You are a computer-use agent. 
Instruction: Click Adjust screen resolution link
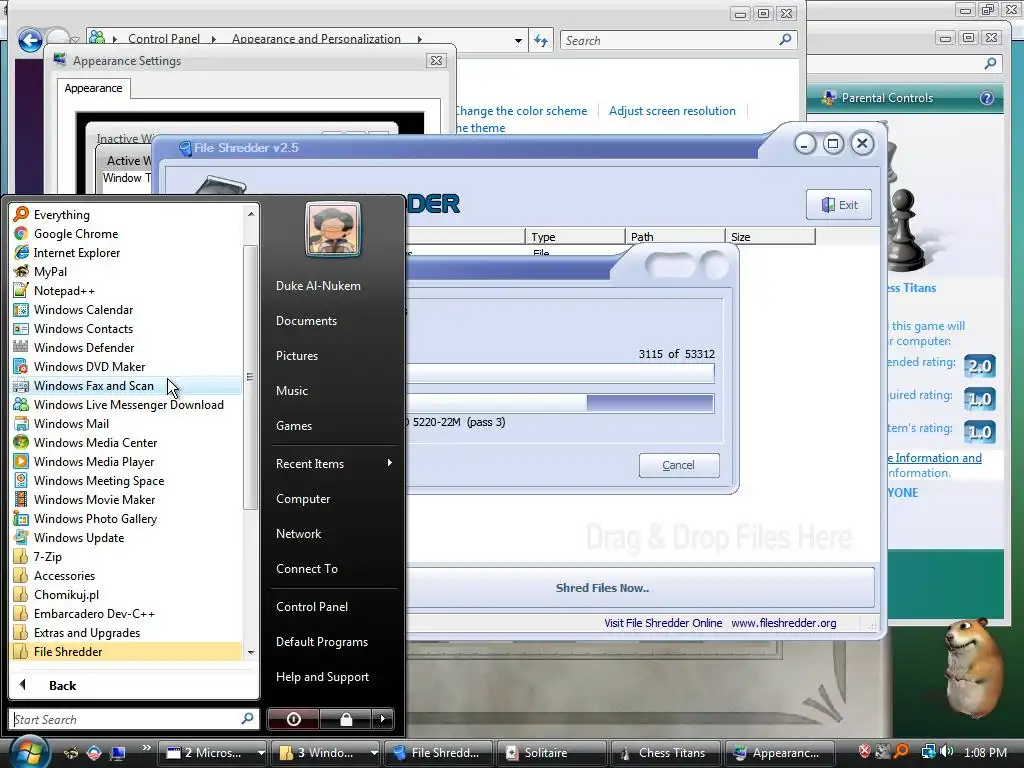pos(672,110)
